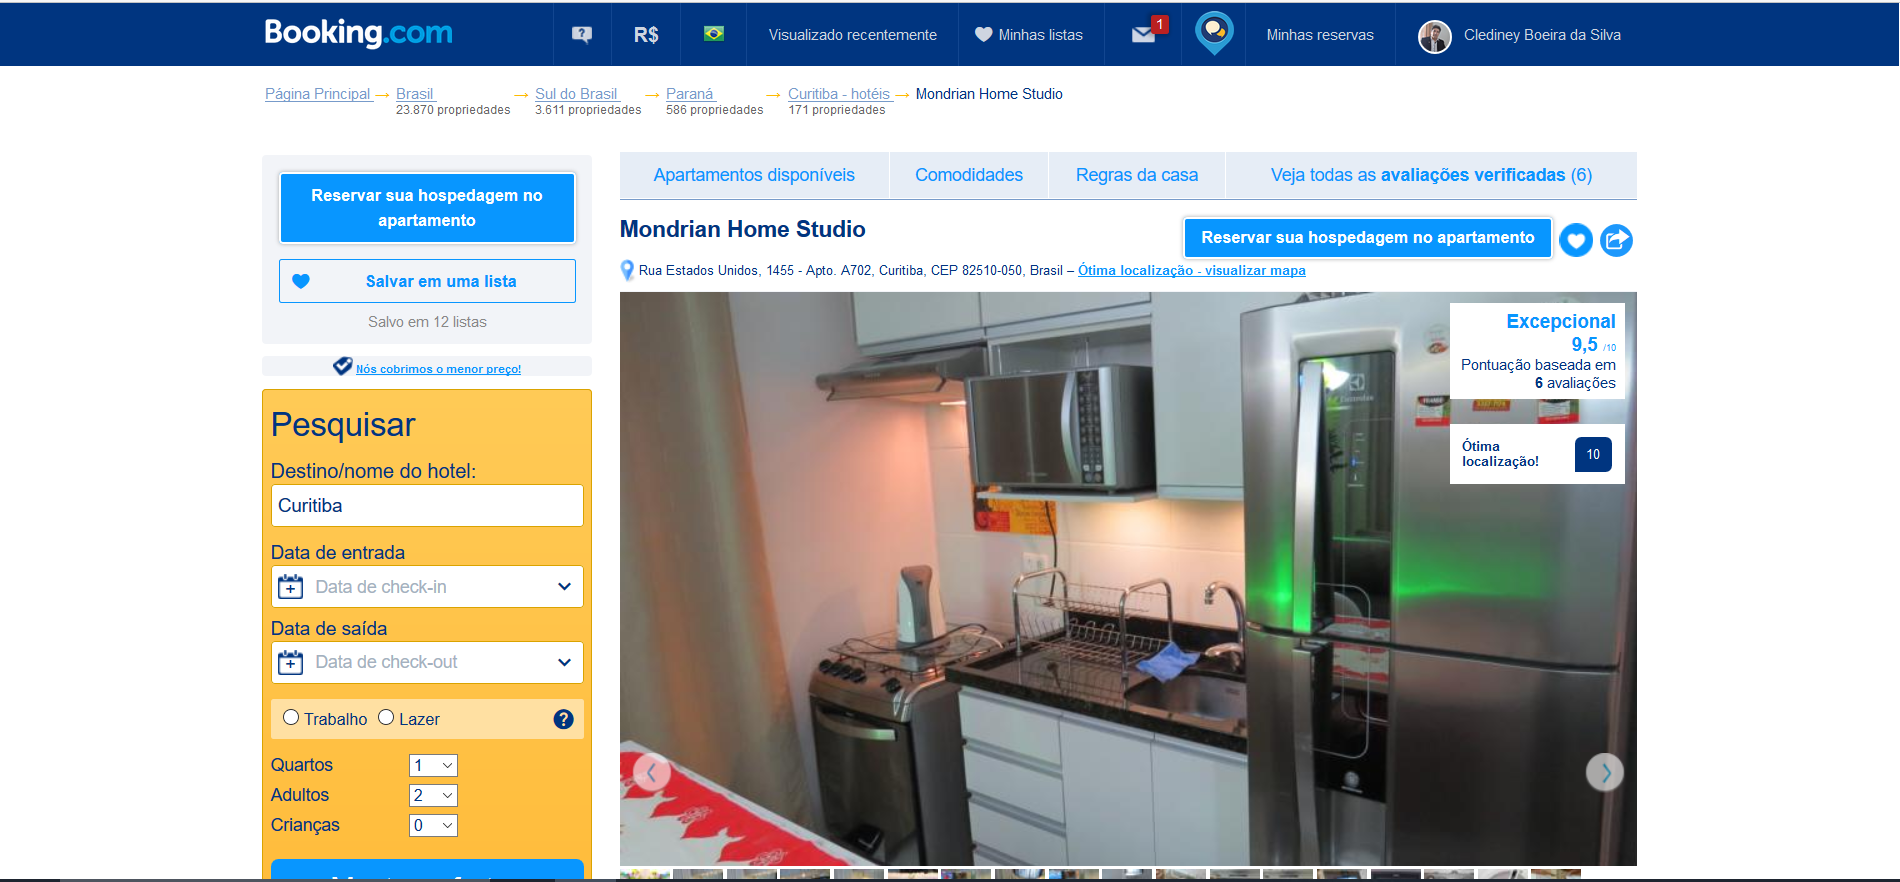The height and width of the screenshot is (882, 1900).
Task: Save property with round heart icon
Action: coord(1576,240)
